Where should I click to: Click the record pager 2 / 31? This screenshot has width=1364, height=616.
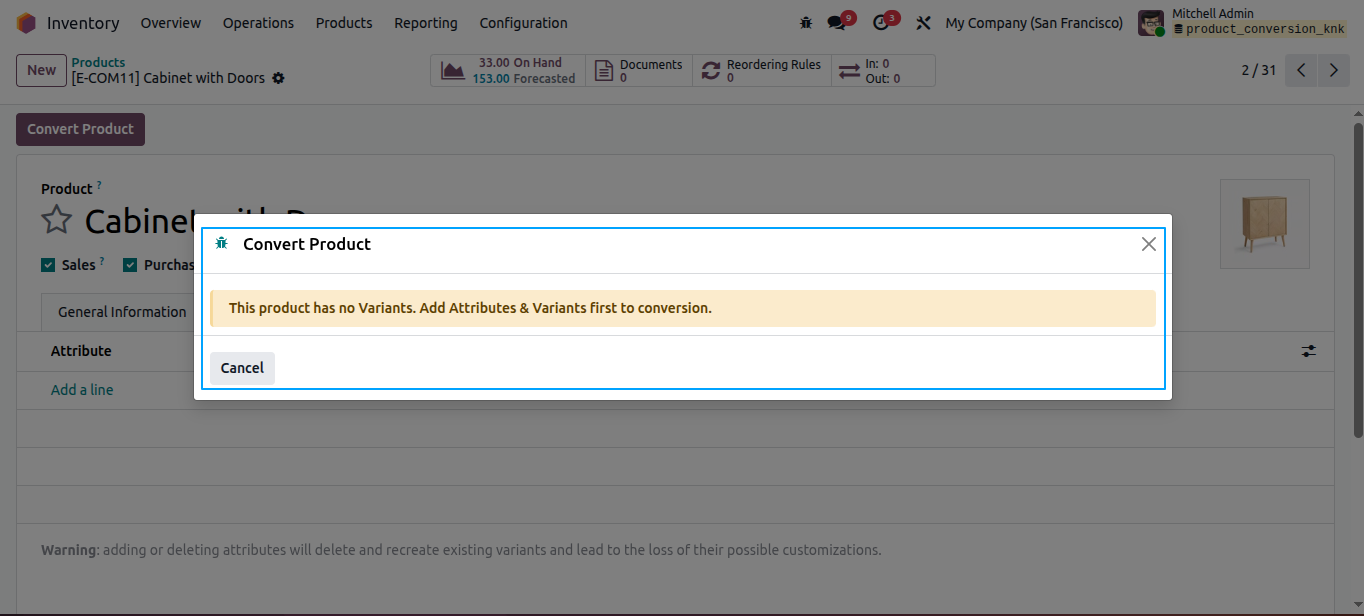pos(1259,71)
